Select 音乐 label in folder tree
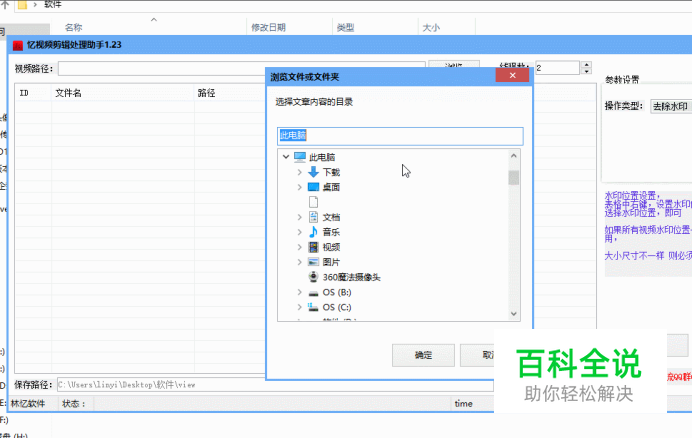The width and height of the screenshot is (692, 438). coord(331,232)
